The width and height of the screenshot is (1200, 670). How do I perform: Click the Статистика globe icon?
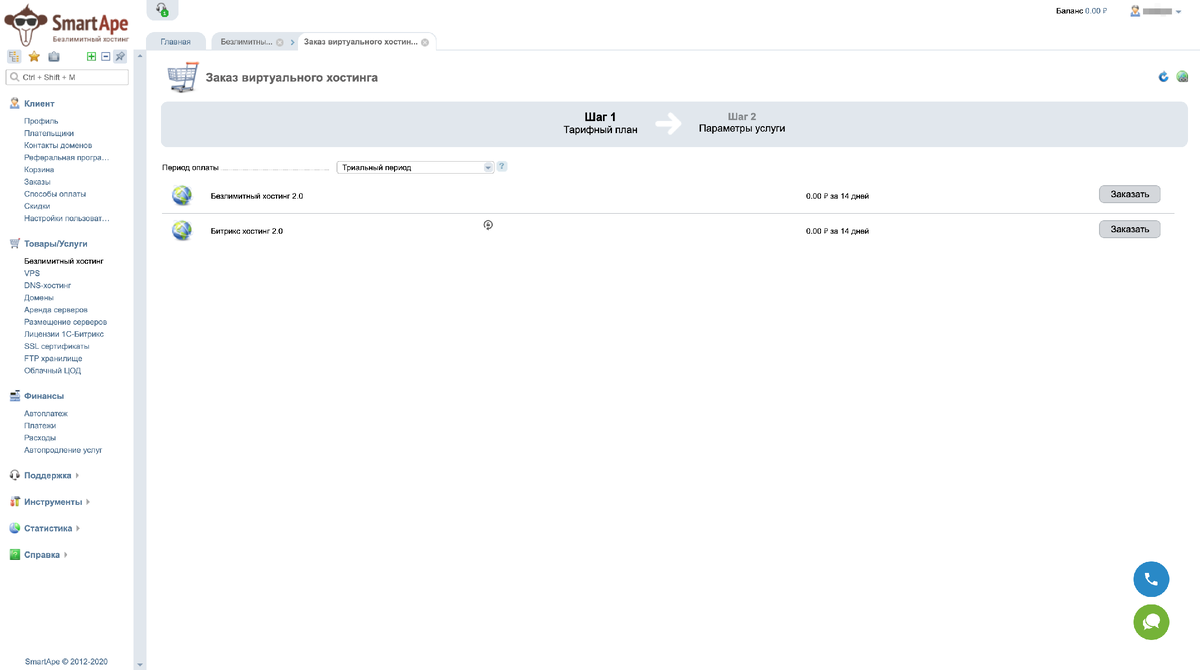[15, 528]
